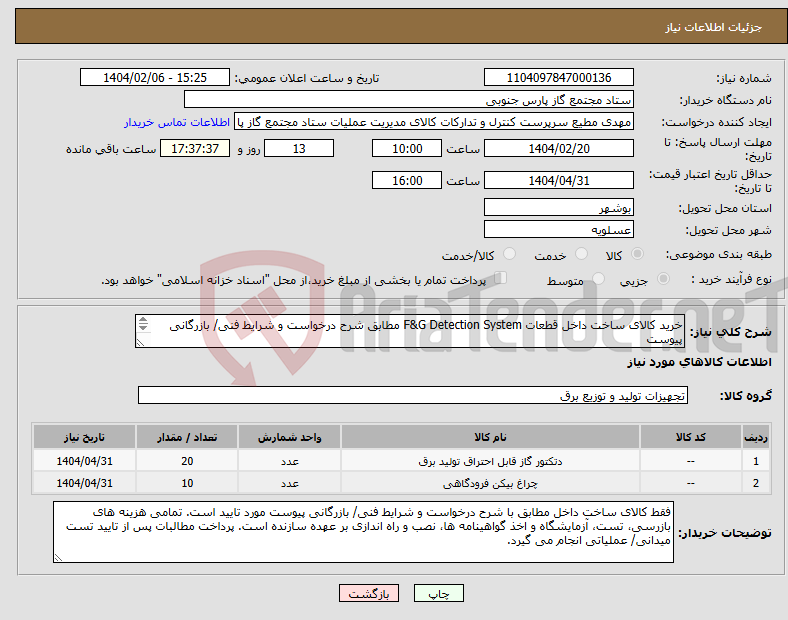788x620 pixels.
Task: Click the ردیف column header
Action: coord(756,437)
